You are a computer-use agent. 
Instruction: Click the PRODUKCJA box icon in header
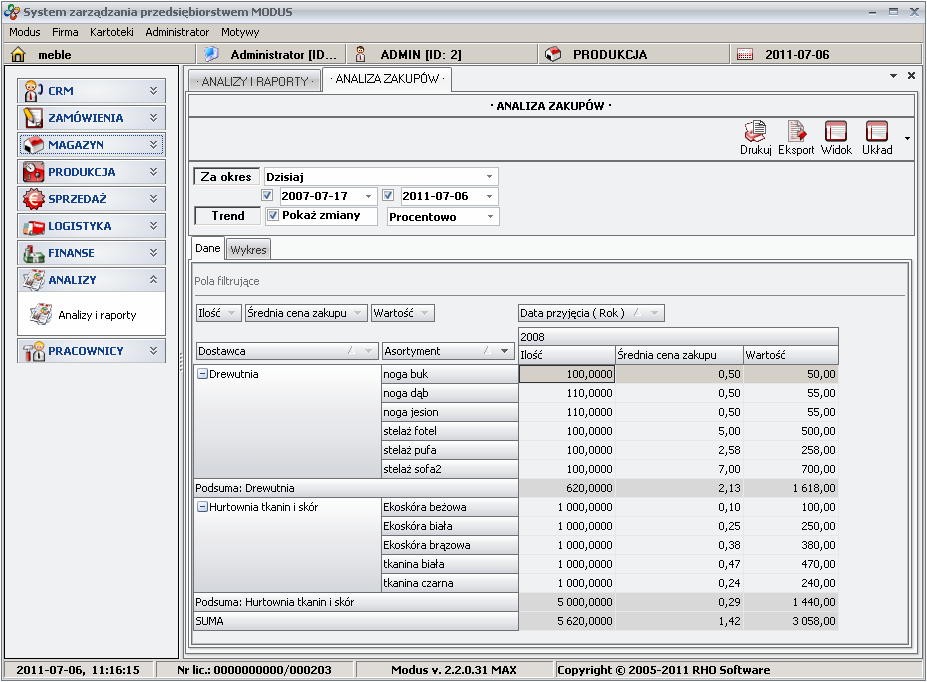tap(553, 55)
